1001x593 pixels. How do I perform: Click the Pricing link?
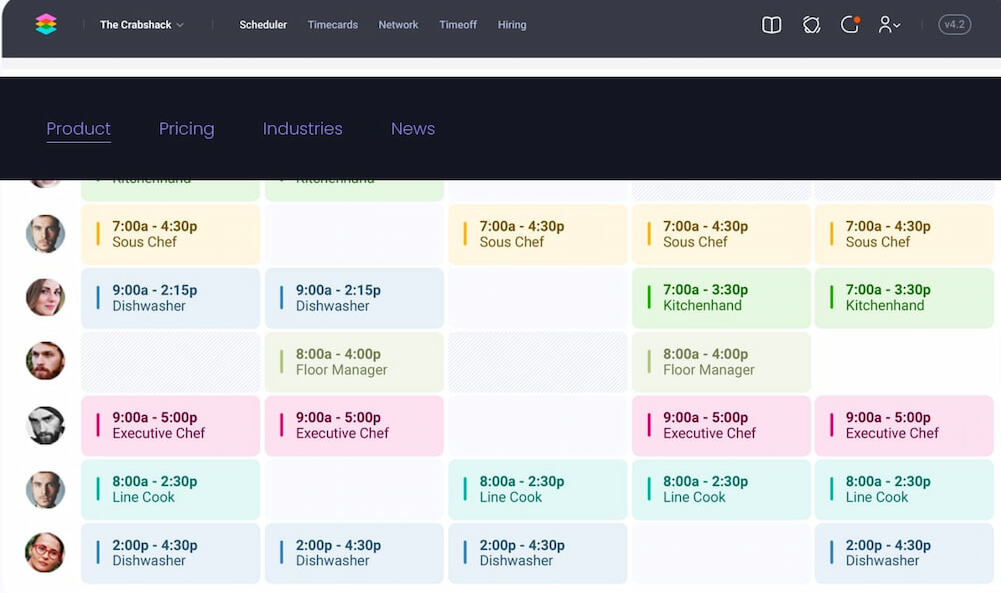click(186, 129)
